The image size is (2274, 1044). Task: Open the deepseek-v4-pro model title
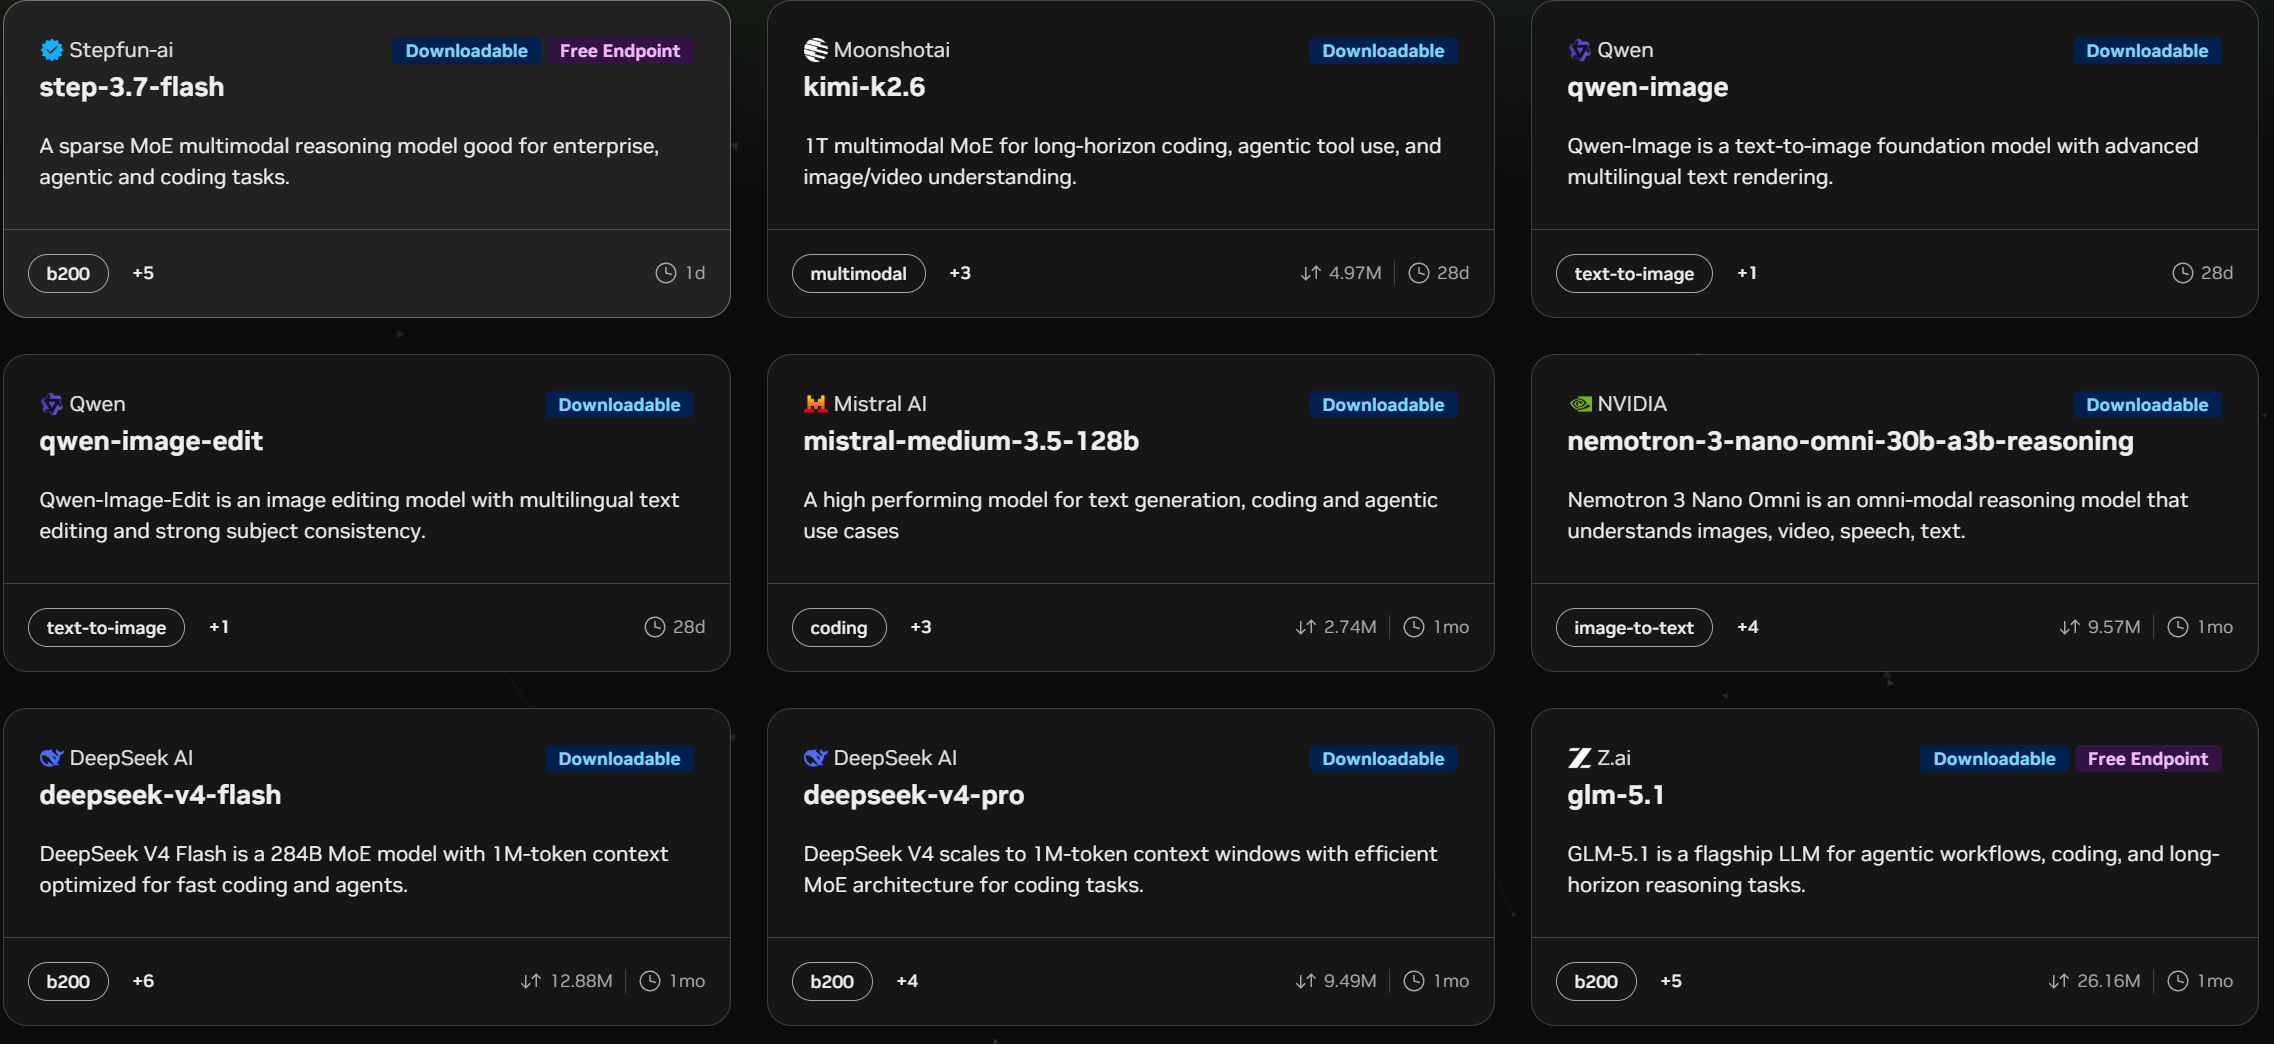(x=914, y=795)
